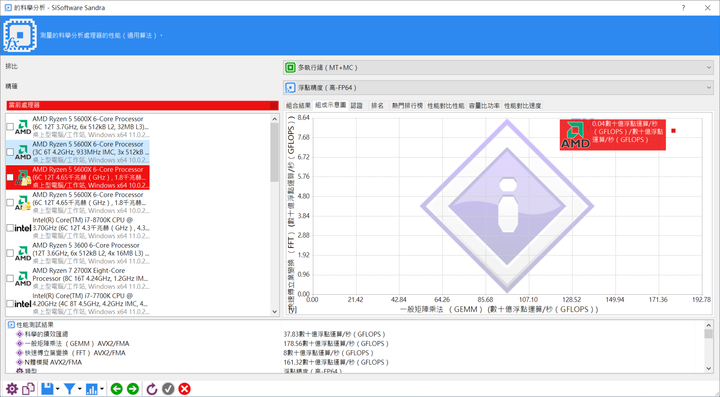Image resolution: width=720 pixels, height=397 pixels.
Task: Click the red X cancel icon
Action: (x=185, y=389)
